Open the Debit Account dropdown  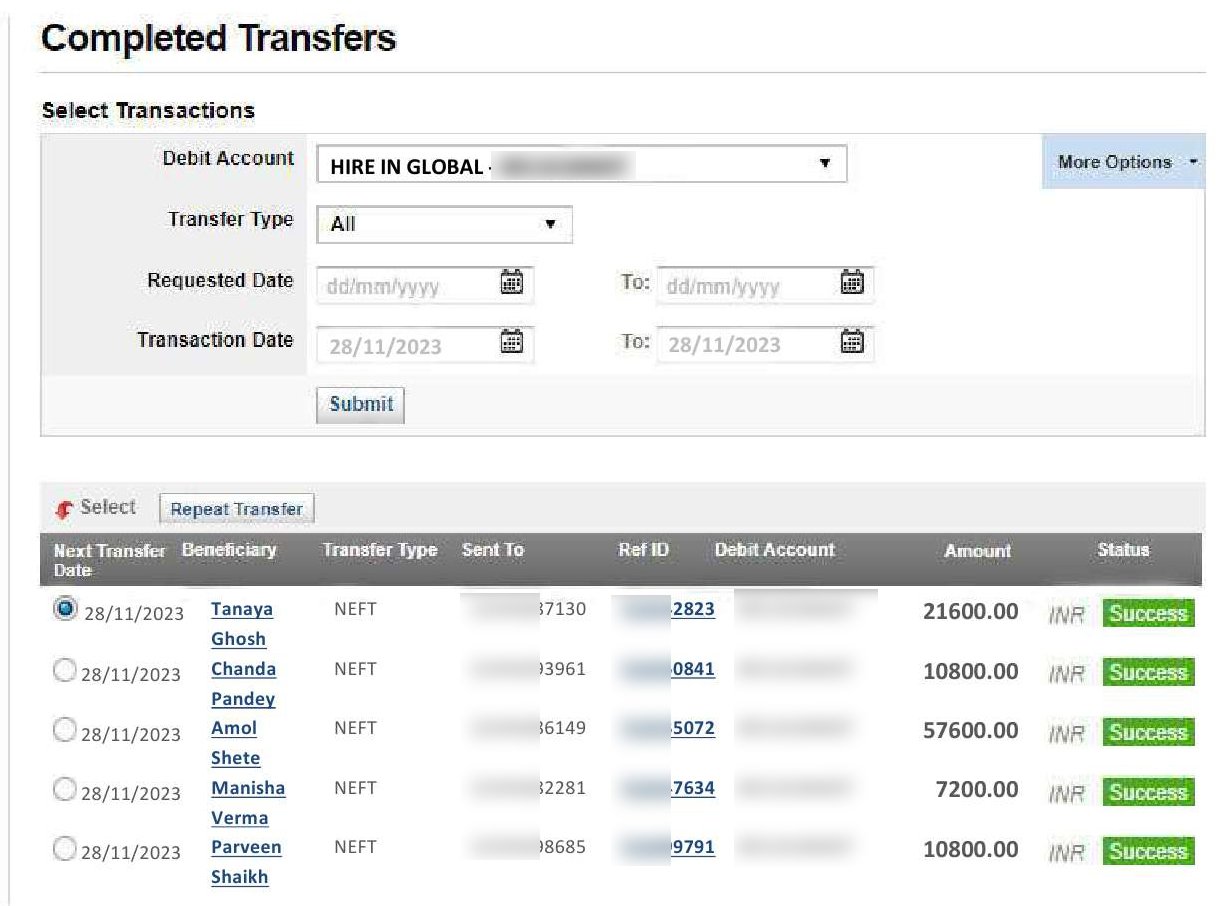[581, 165]
